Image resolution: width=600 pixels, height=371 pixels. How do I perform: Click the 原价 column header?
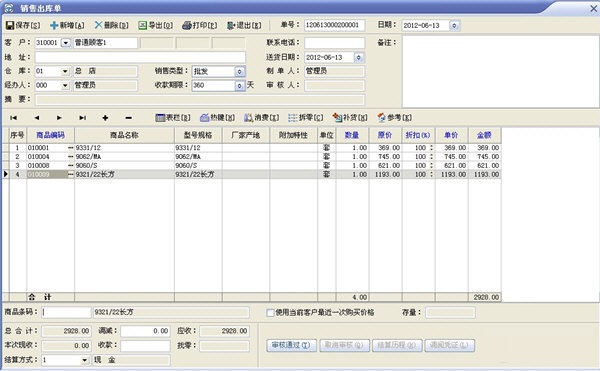coord(385,135)
